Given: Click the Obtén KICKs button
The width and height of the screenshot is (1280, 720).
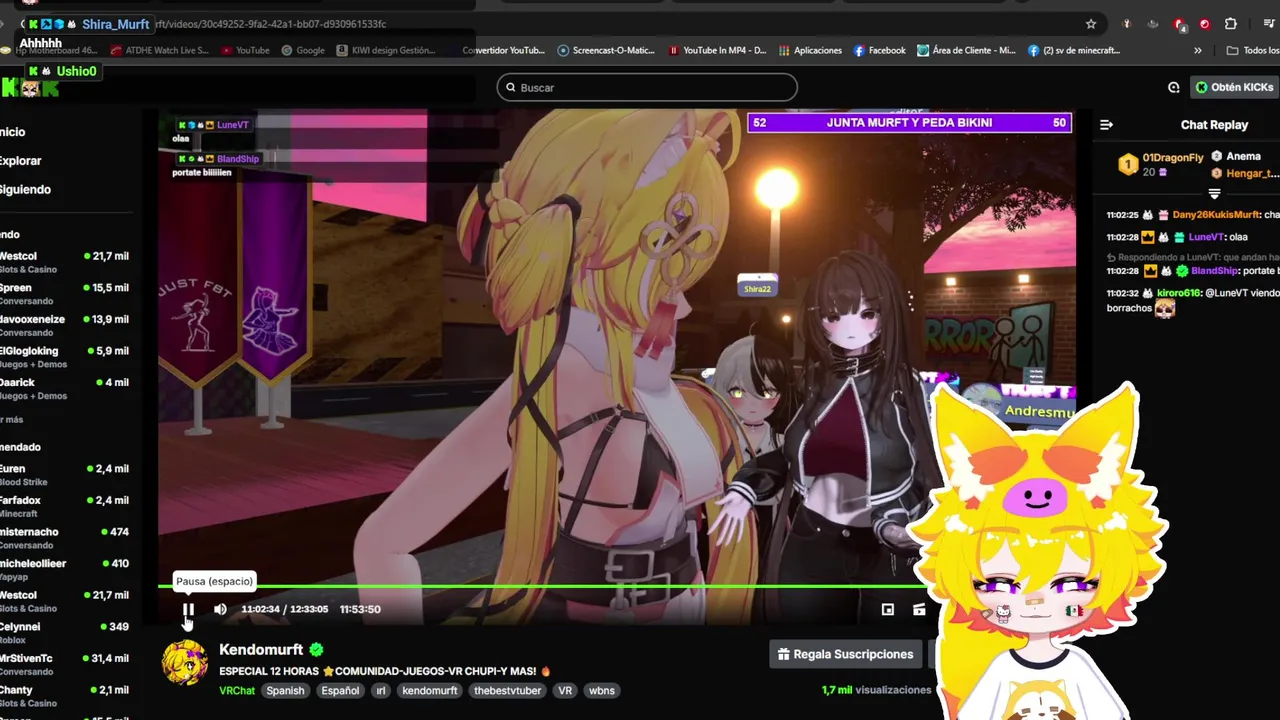Looking at the screenshot, I should (1234, 87).
